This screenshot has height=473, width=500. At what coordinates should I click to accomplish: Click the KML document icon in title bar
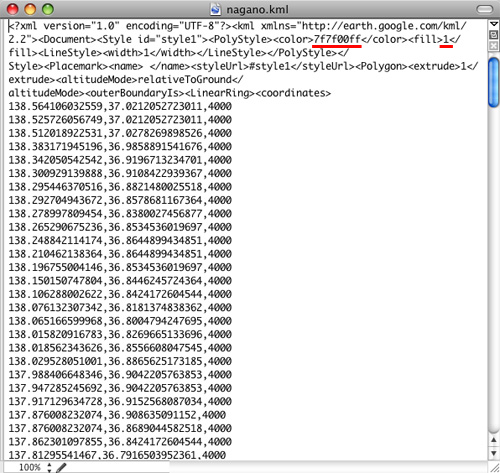(216, 9)
